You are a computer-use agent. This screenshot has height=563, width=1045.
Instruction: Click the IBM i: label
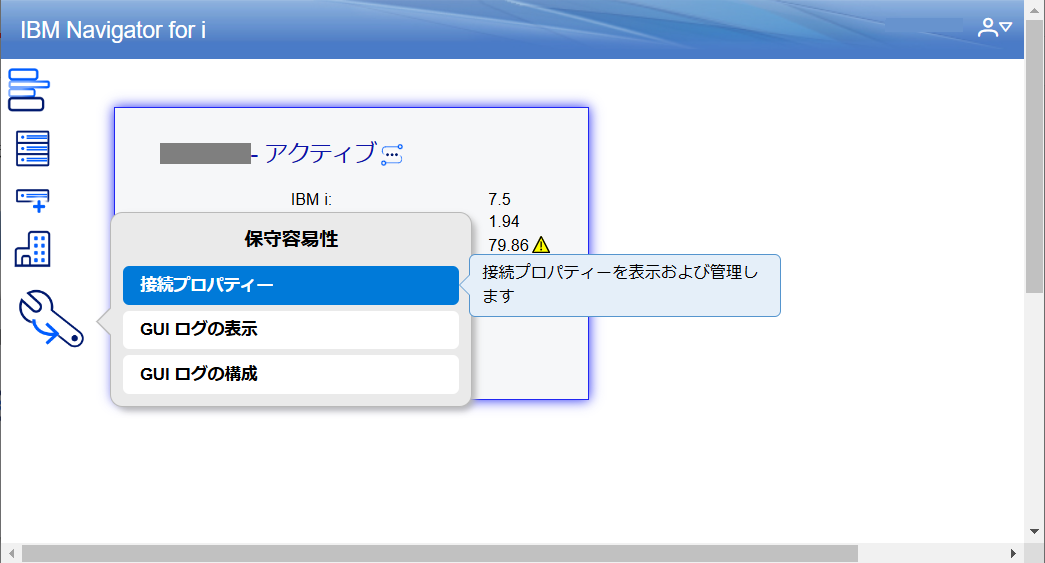pyautogui.click(x=311, y=199)
